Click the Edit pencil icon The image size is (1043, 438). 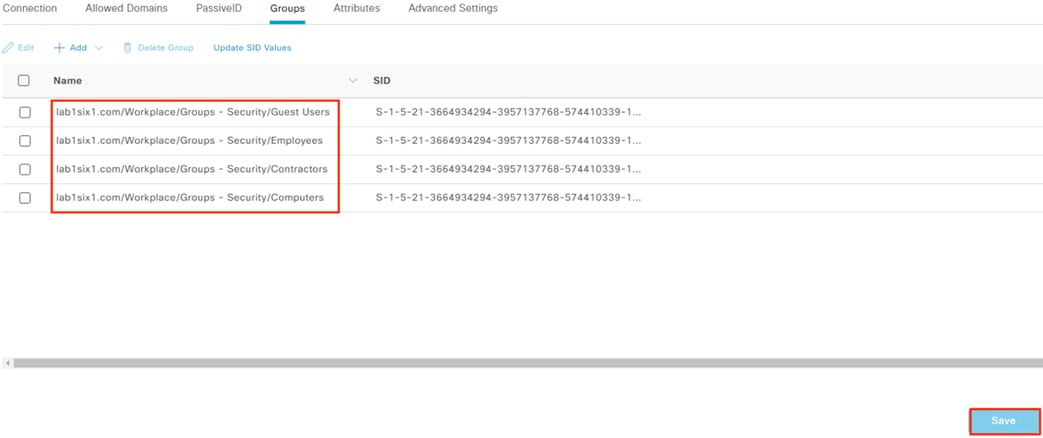coord(8,48)
